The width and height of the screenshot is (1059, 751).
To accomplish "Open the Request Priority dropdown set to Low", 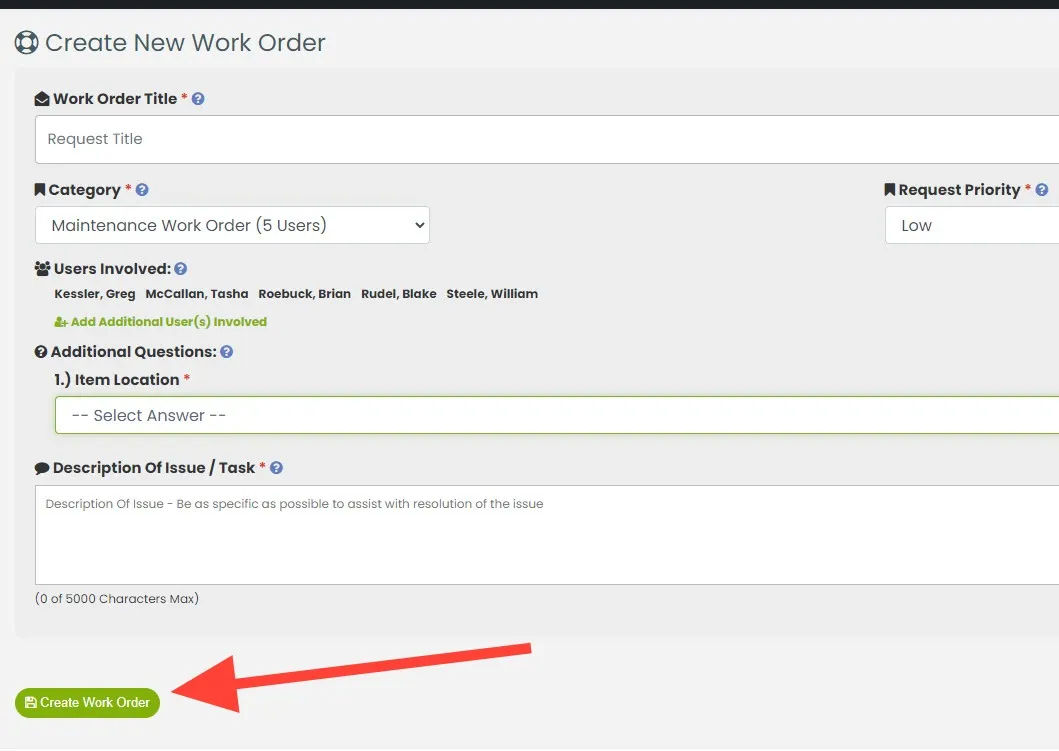I will coord(972,226).
